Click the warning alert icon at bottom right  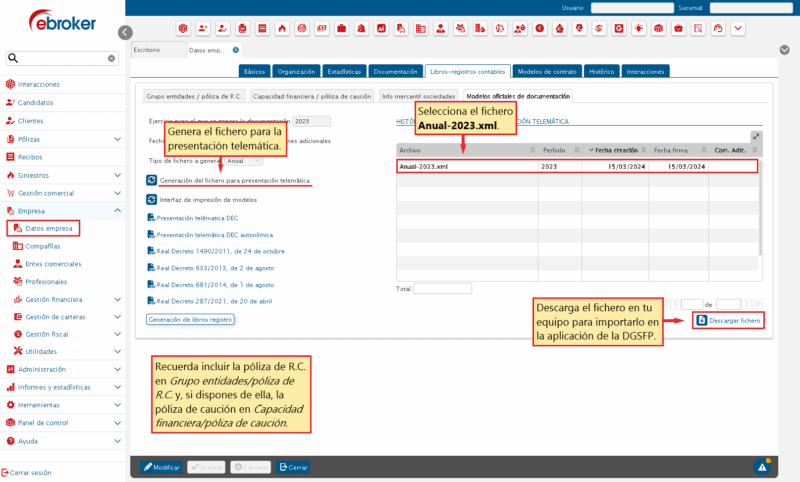(762, 466)
